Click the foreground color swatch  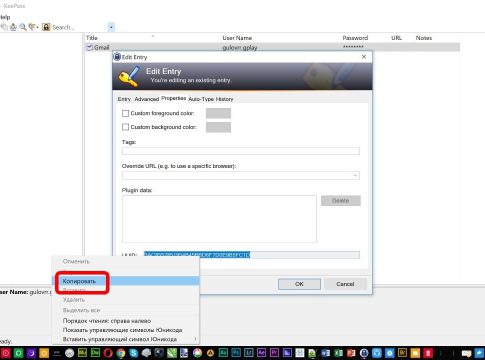tap(218, 113)
